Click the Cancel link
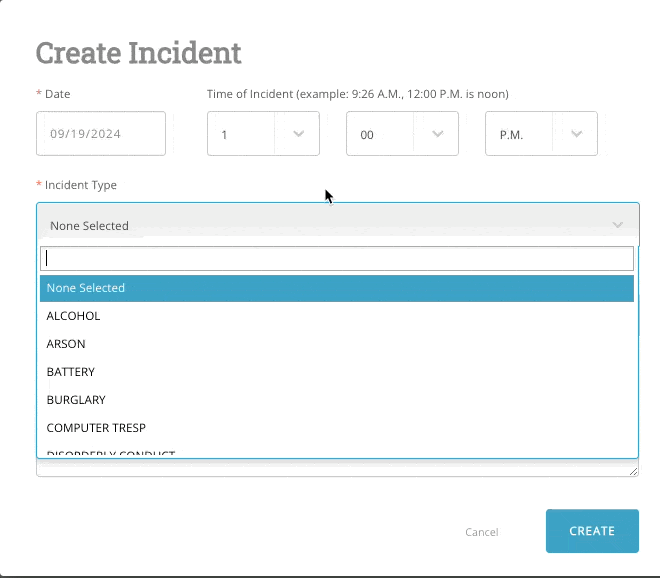This screenshot has height=578, width=660. 481,532
